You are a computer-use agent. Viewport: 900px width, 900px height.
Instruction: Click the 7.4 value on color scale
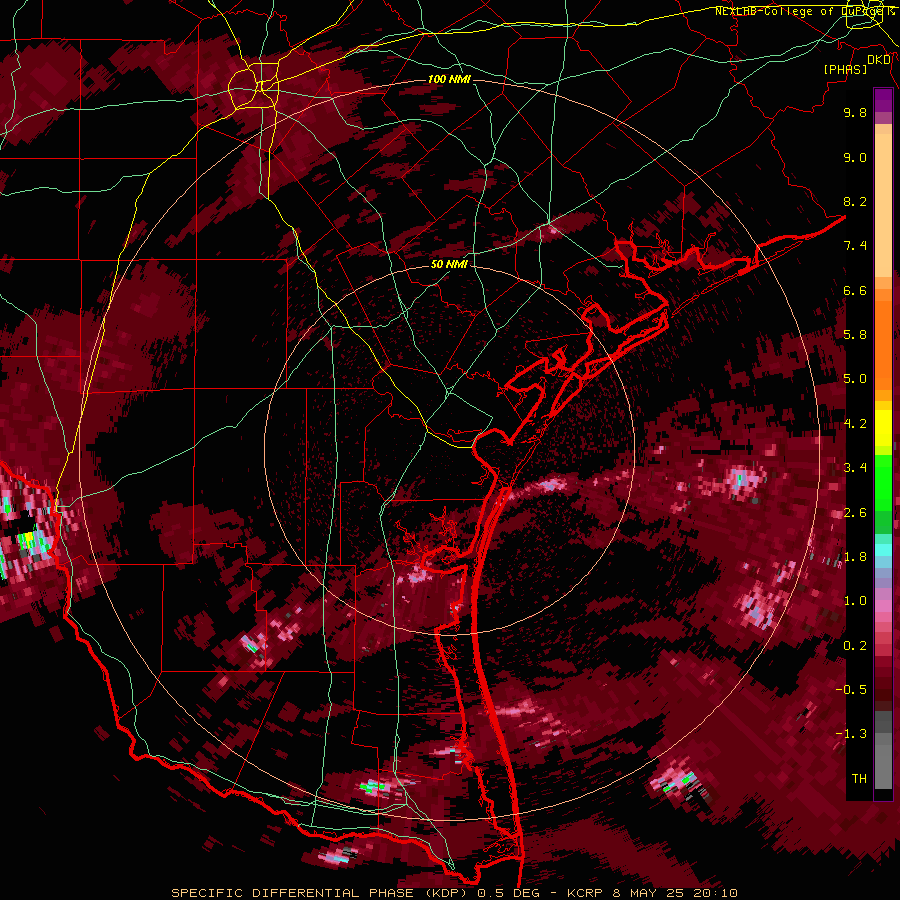[855, 246]
